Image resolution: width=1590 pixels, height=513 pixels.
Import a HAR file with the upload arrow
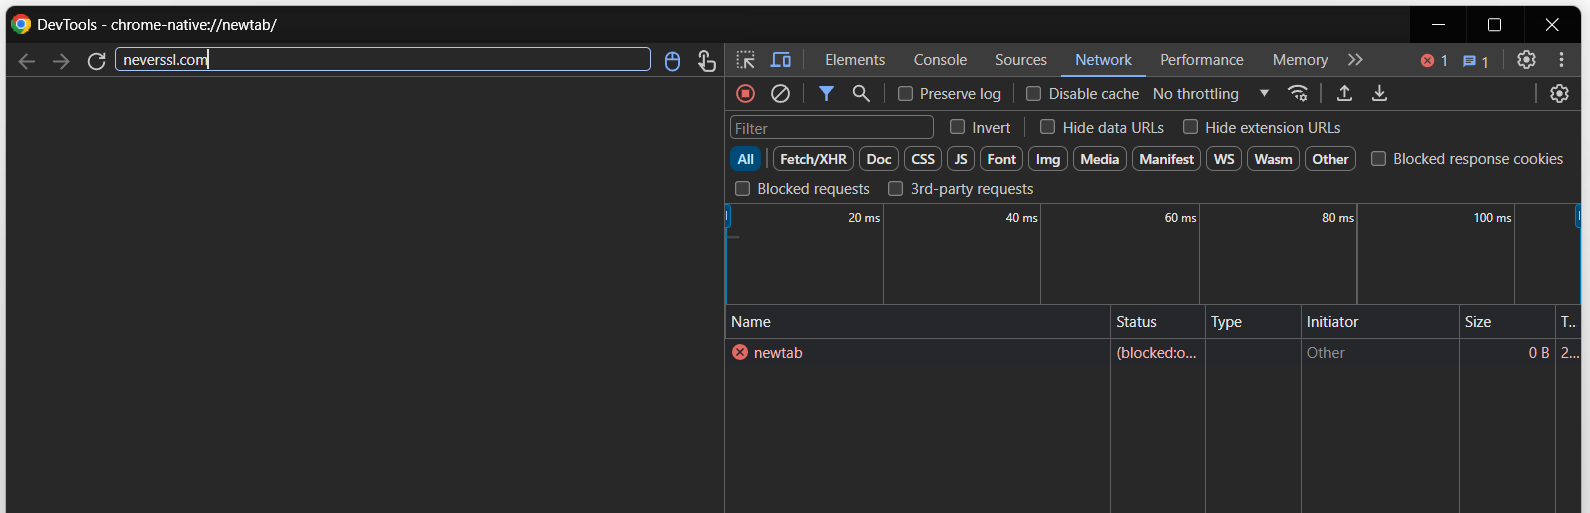pyautogui.click(x=1344, y=93)
